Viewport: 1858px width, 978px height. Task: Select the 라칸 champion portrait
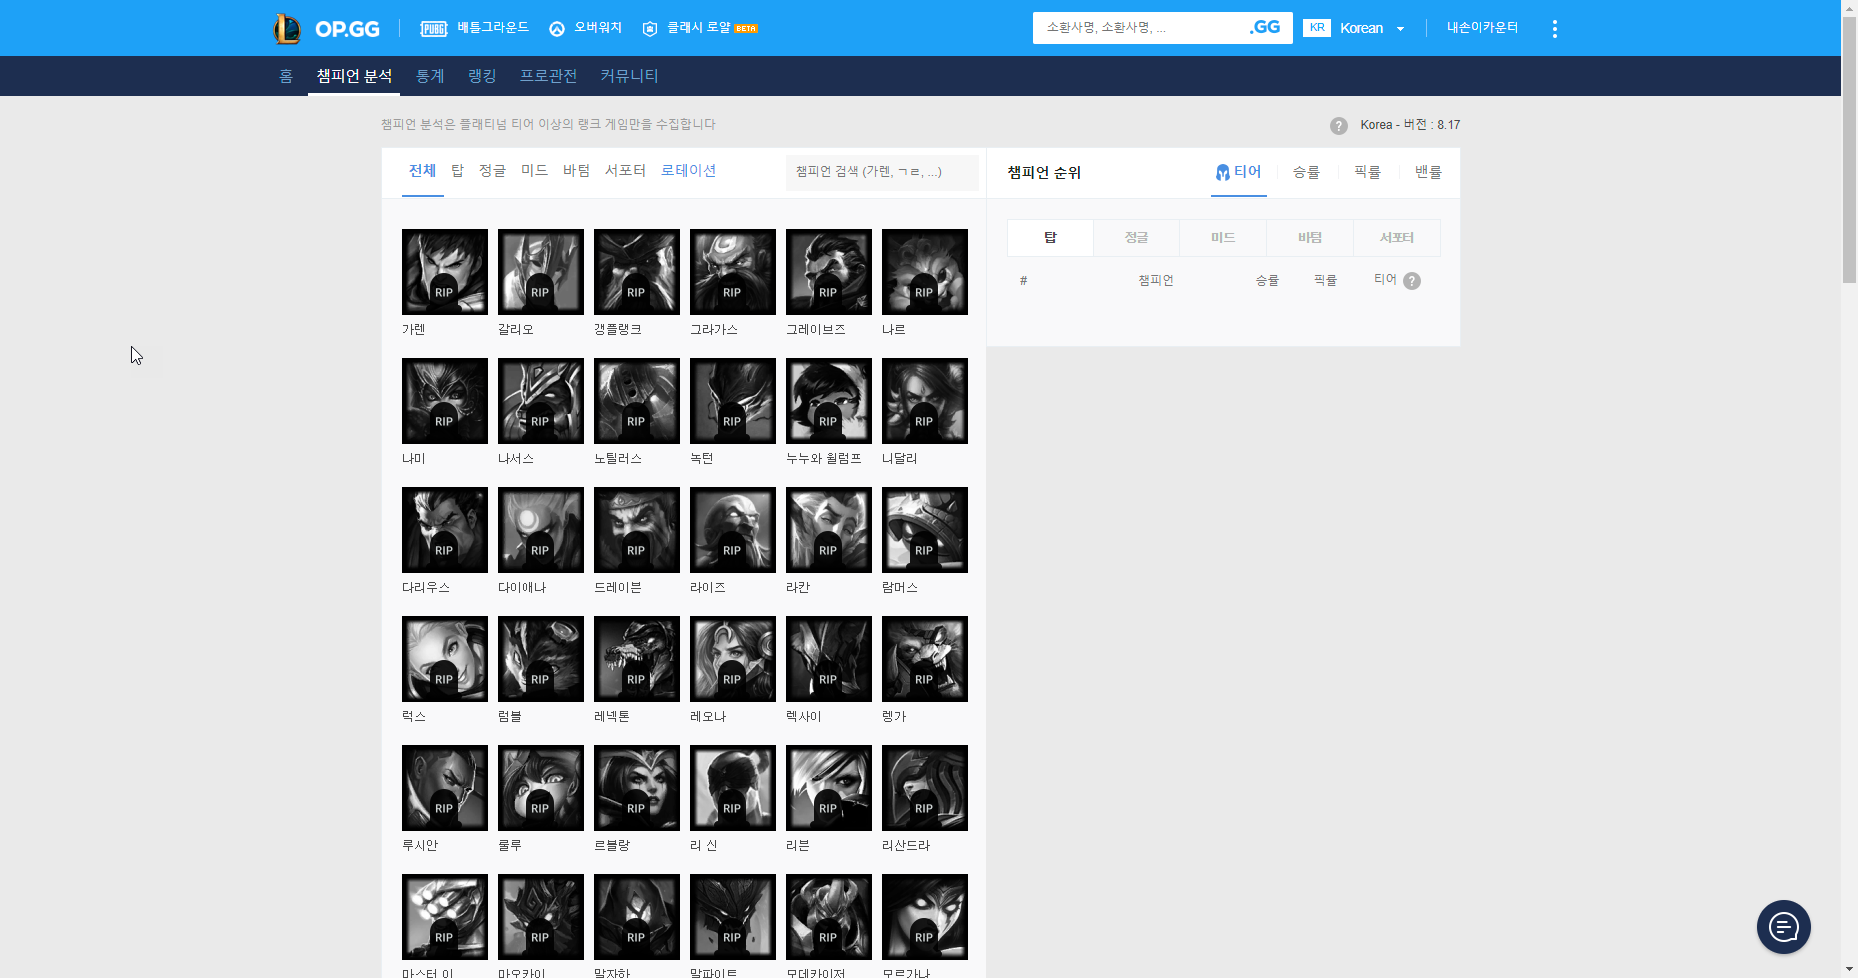click(829, 530)
